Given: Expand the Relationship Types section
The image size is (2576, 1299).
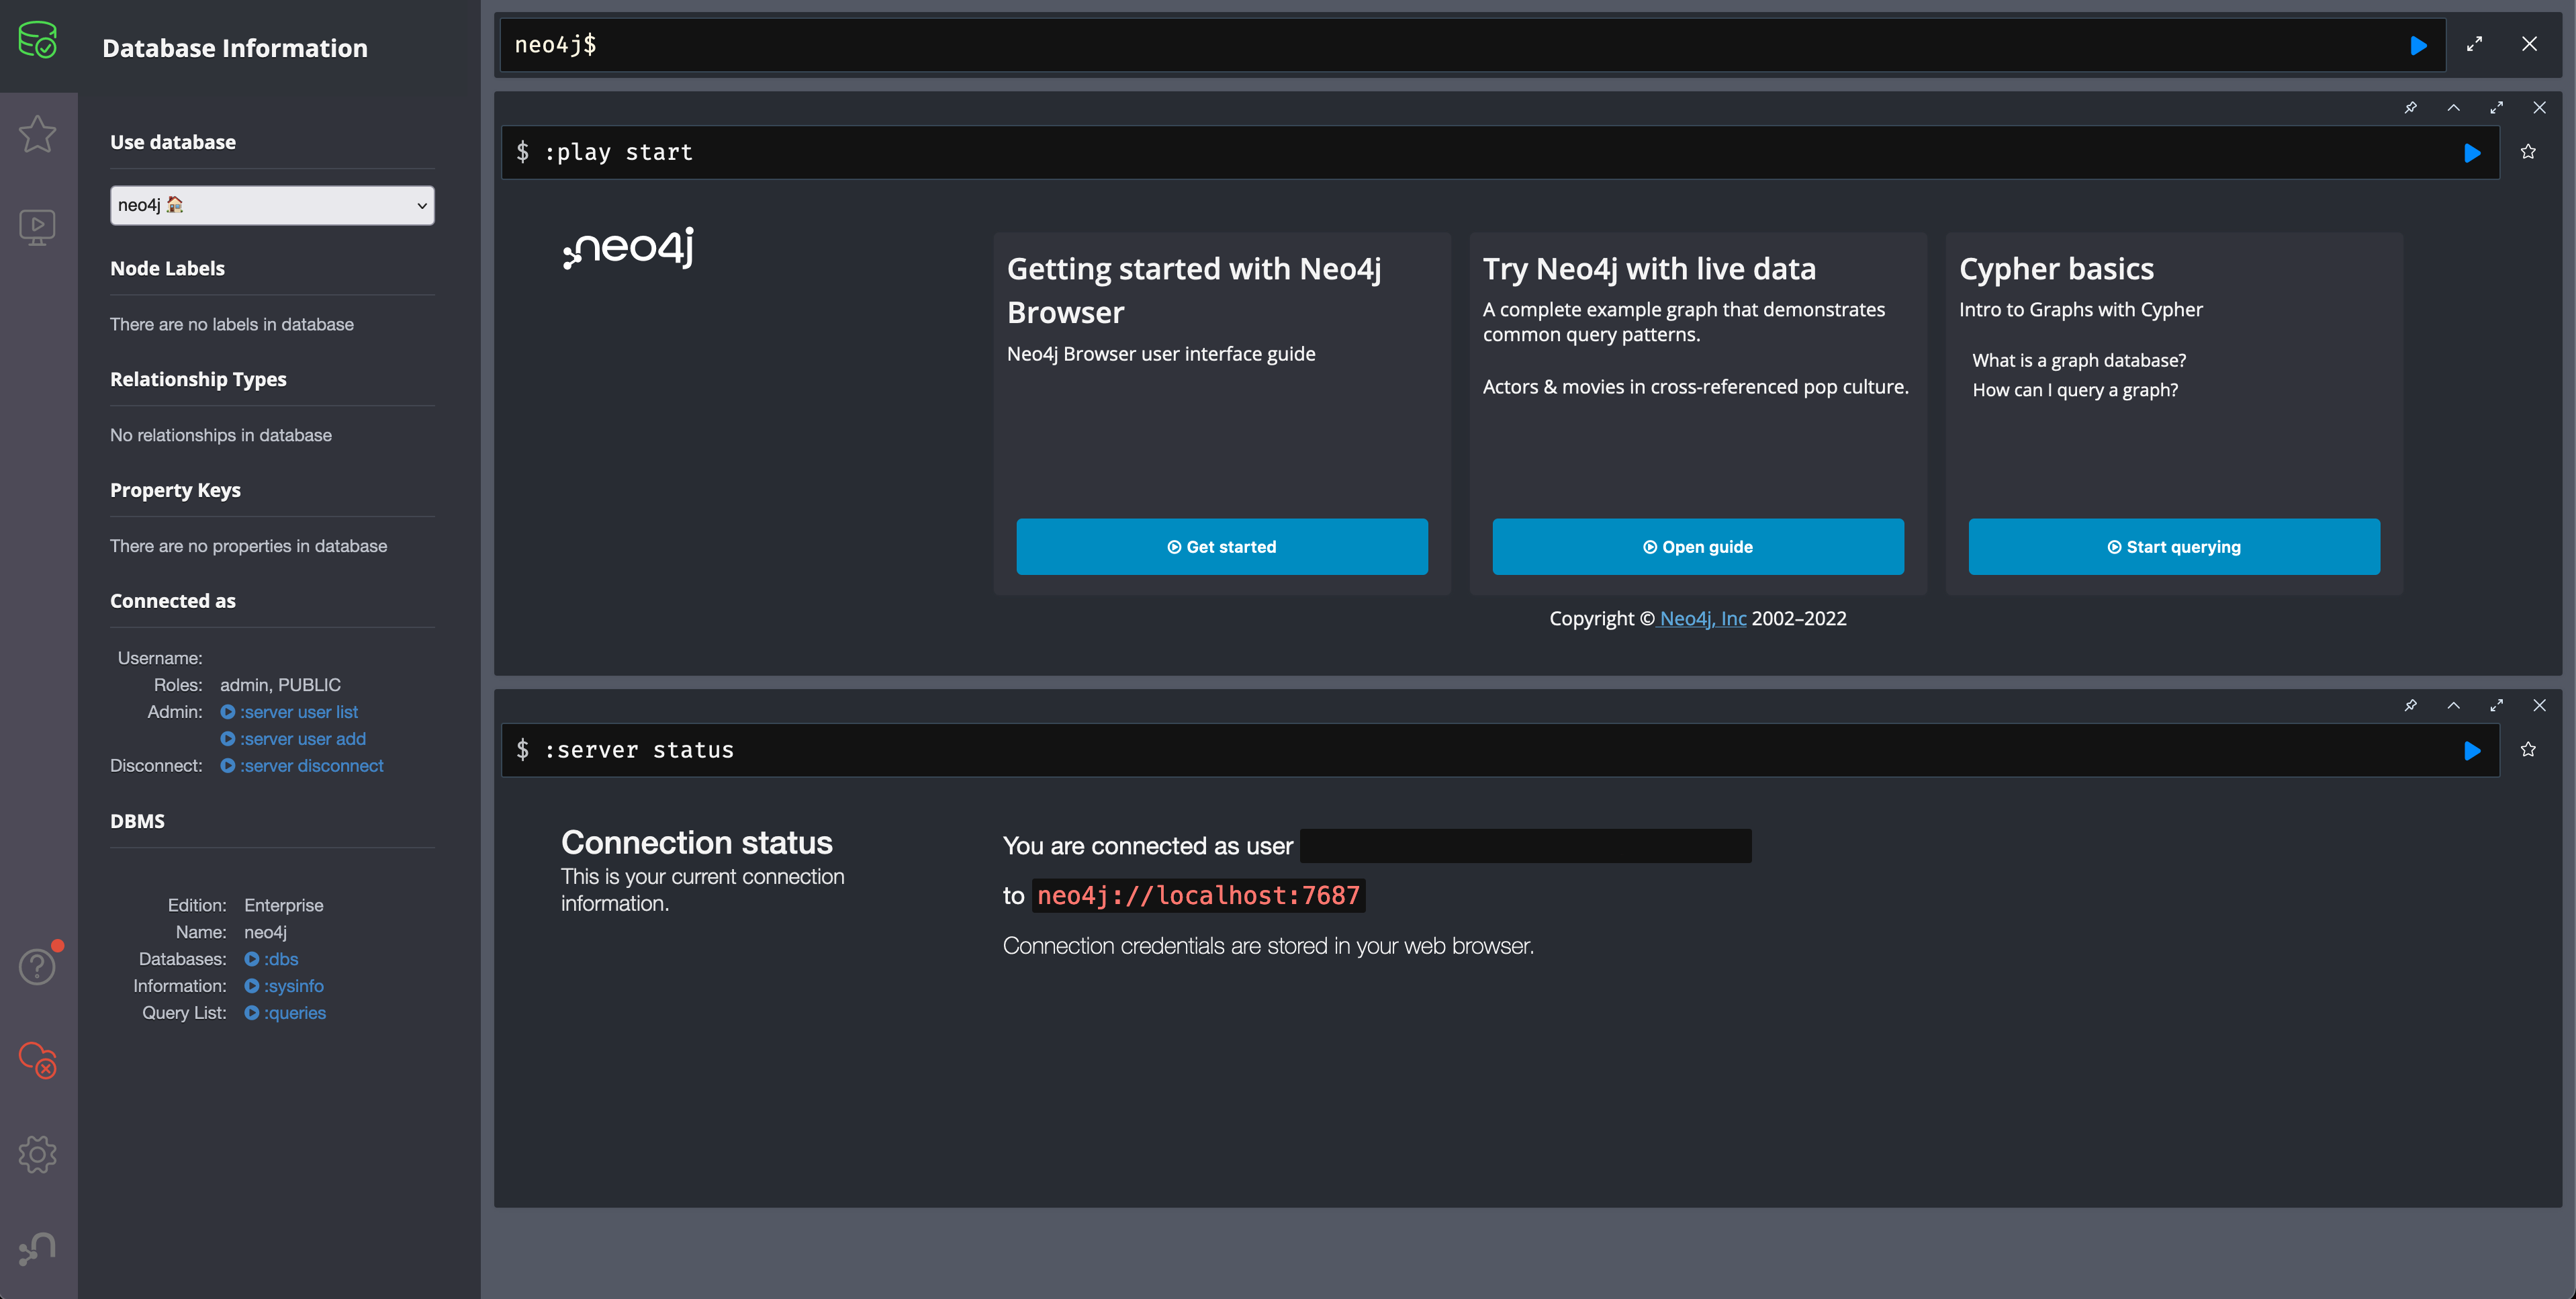Looking at the screenshot, I should pos(197,377).
